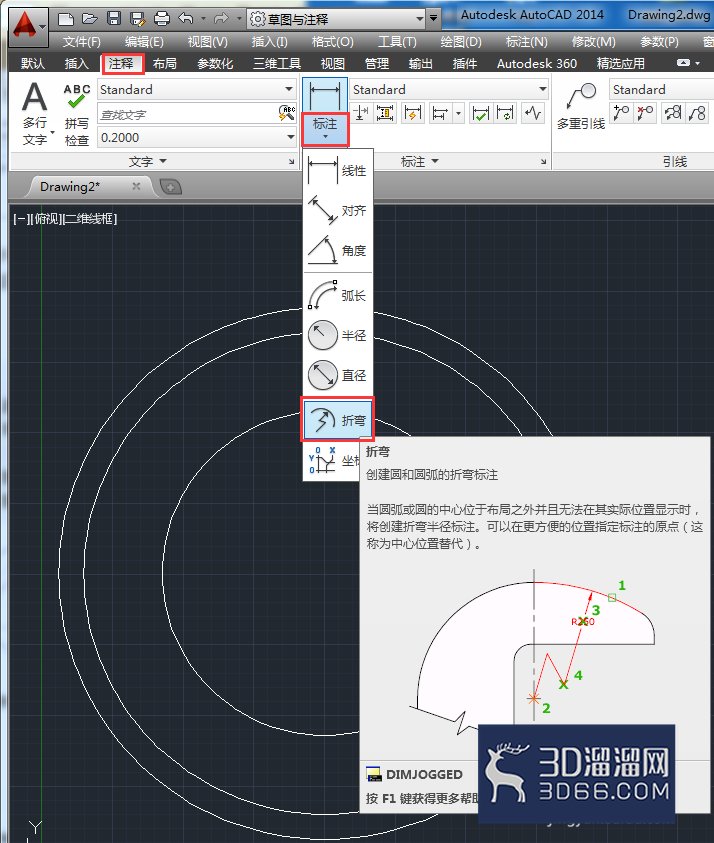
Task: Click the Update dimension icon
Action: click(x=505, y=113)
